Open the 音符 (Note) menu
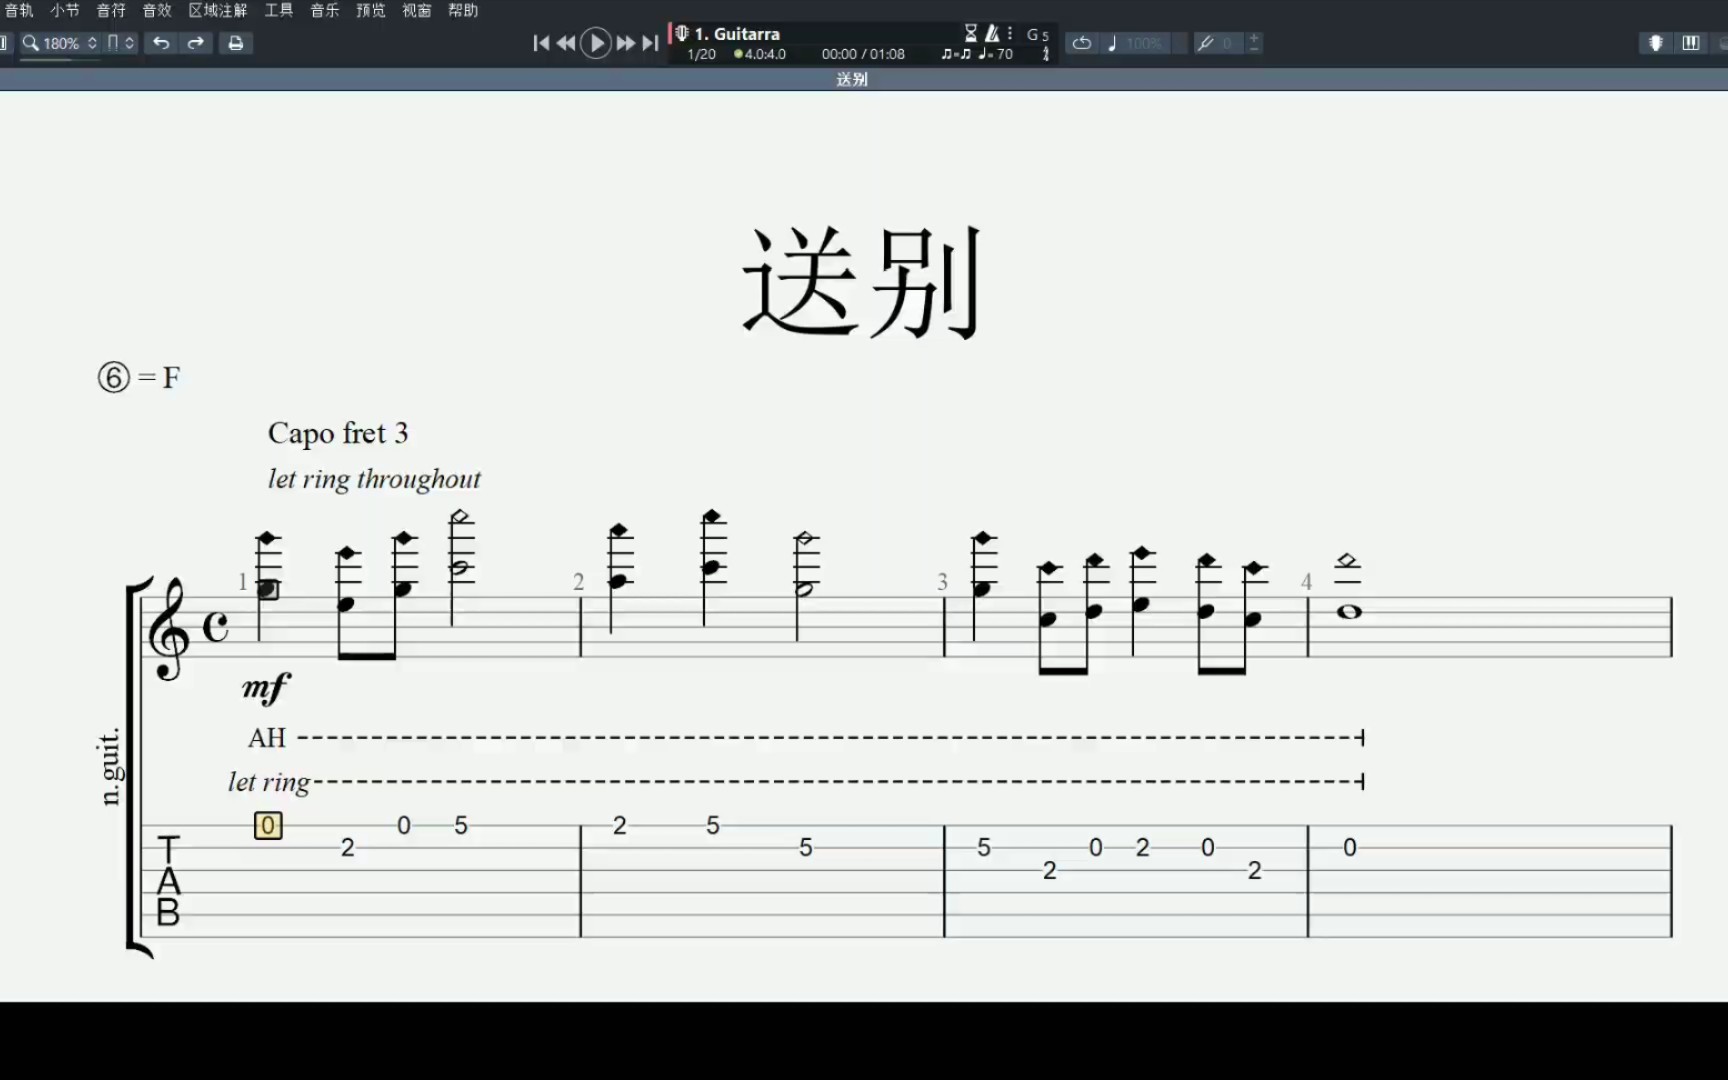Viewport: 1728px width, 1080px height. 111,10
